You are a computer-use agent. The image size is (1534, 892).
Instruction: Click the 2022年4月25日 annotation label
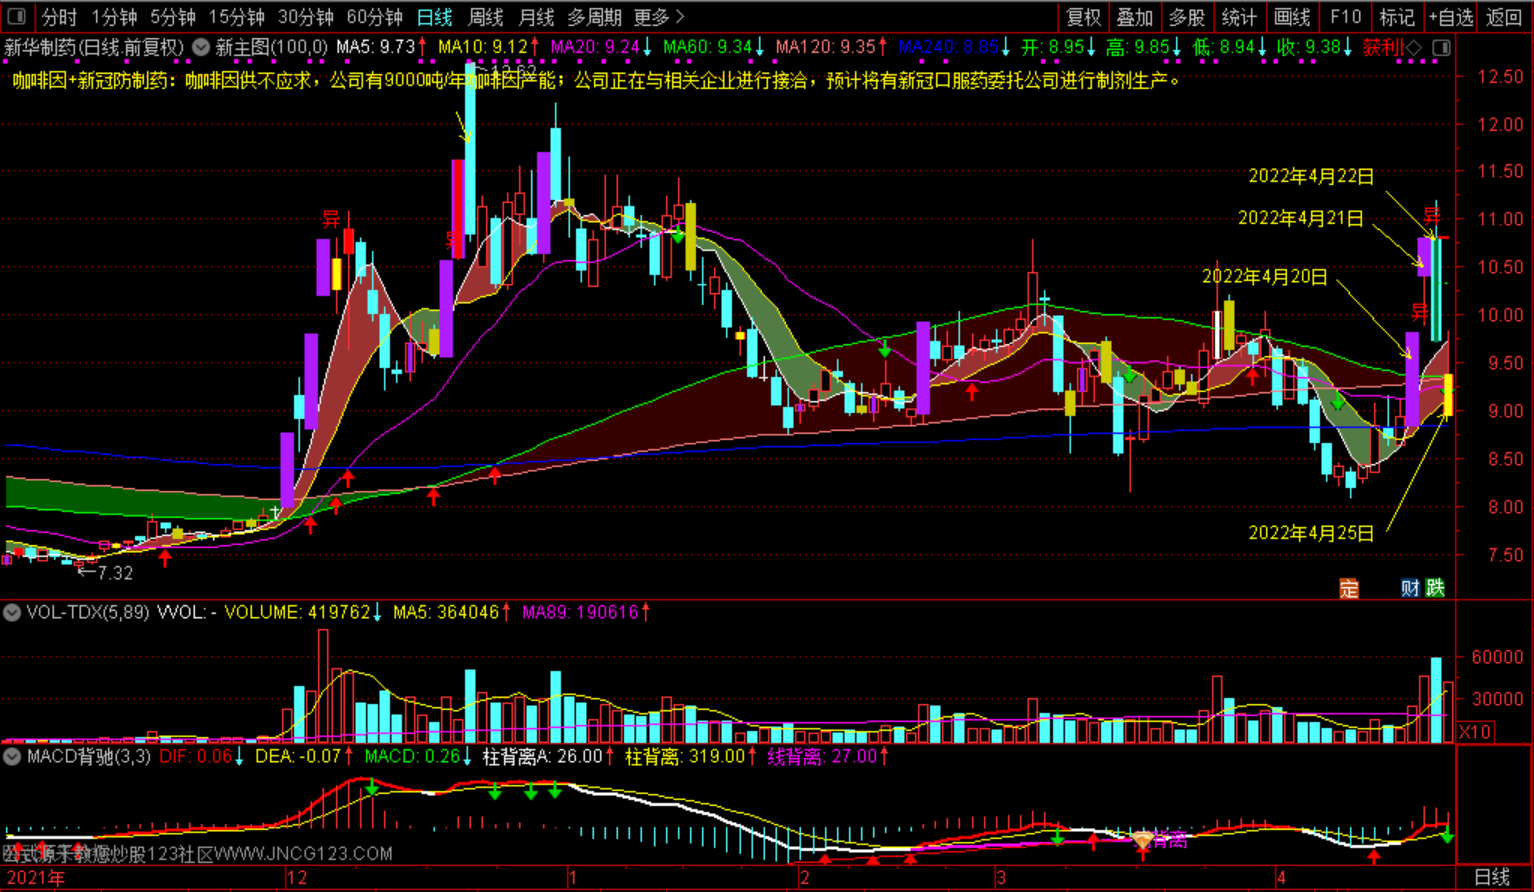point(1311,533)
